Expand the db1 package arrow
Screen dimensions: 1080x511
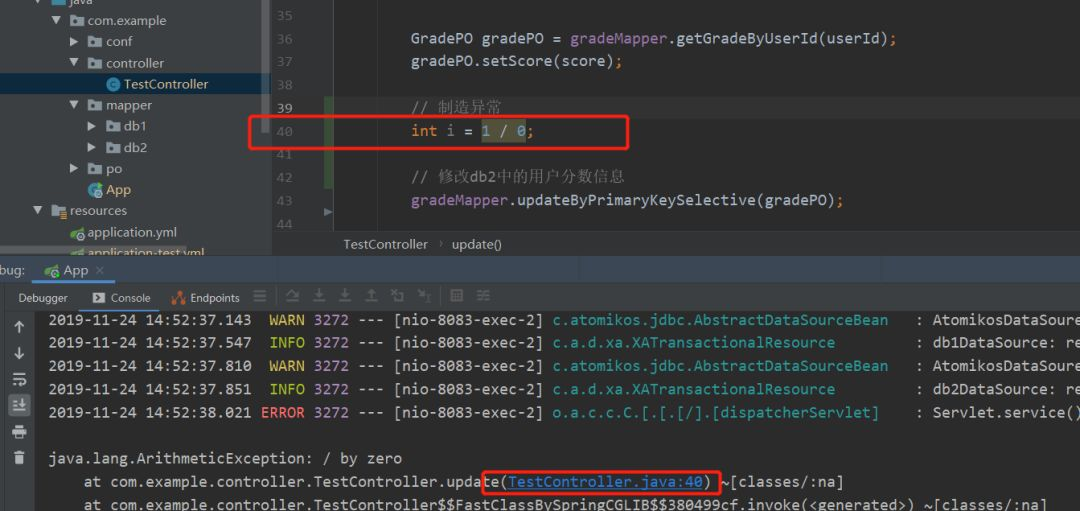coord(92,126)
